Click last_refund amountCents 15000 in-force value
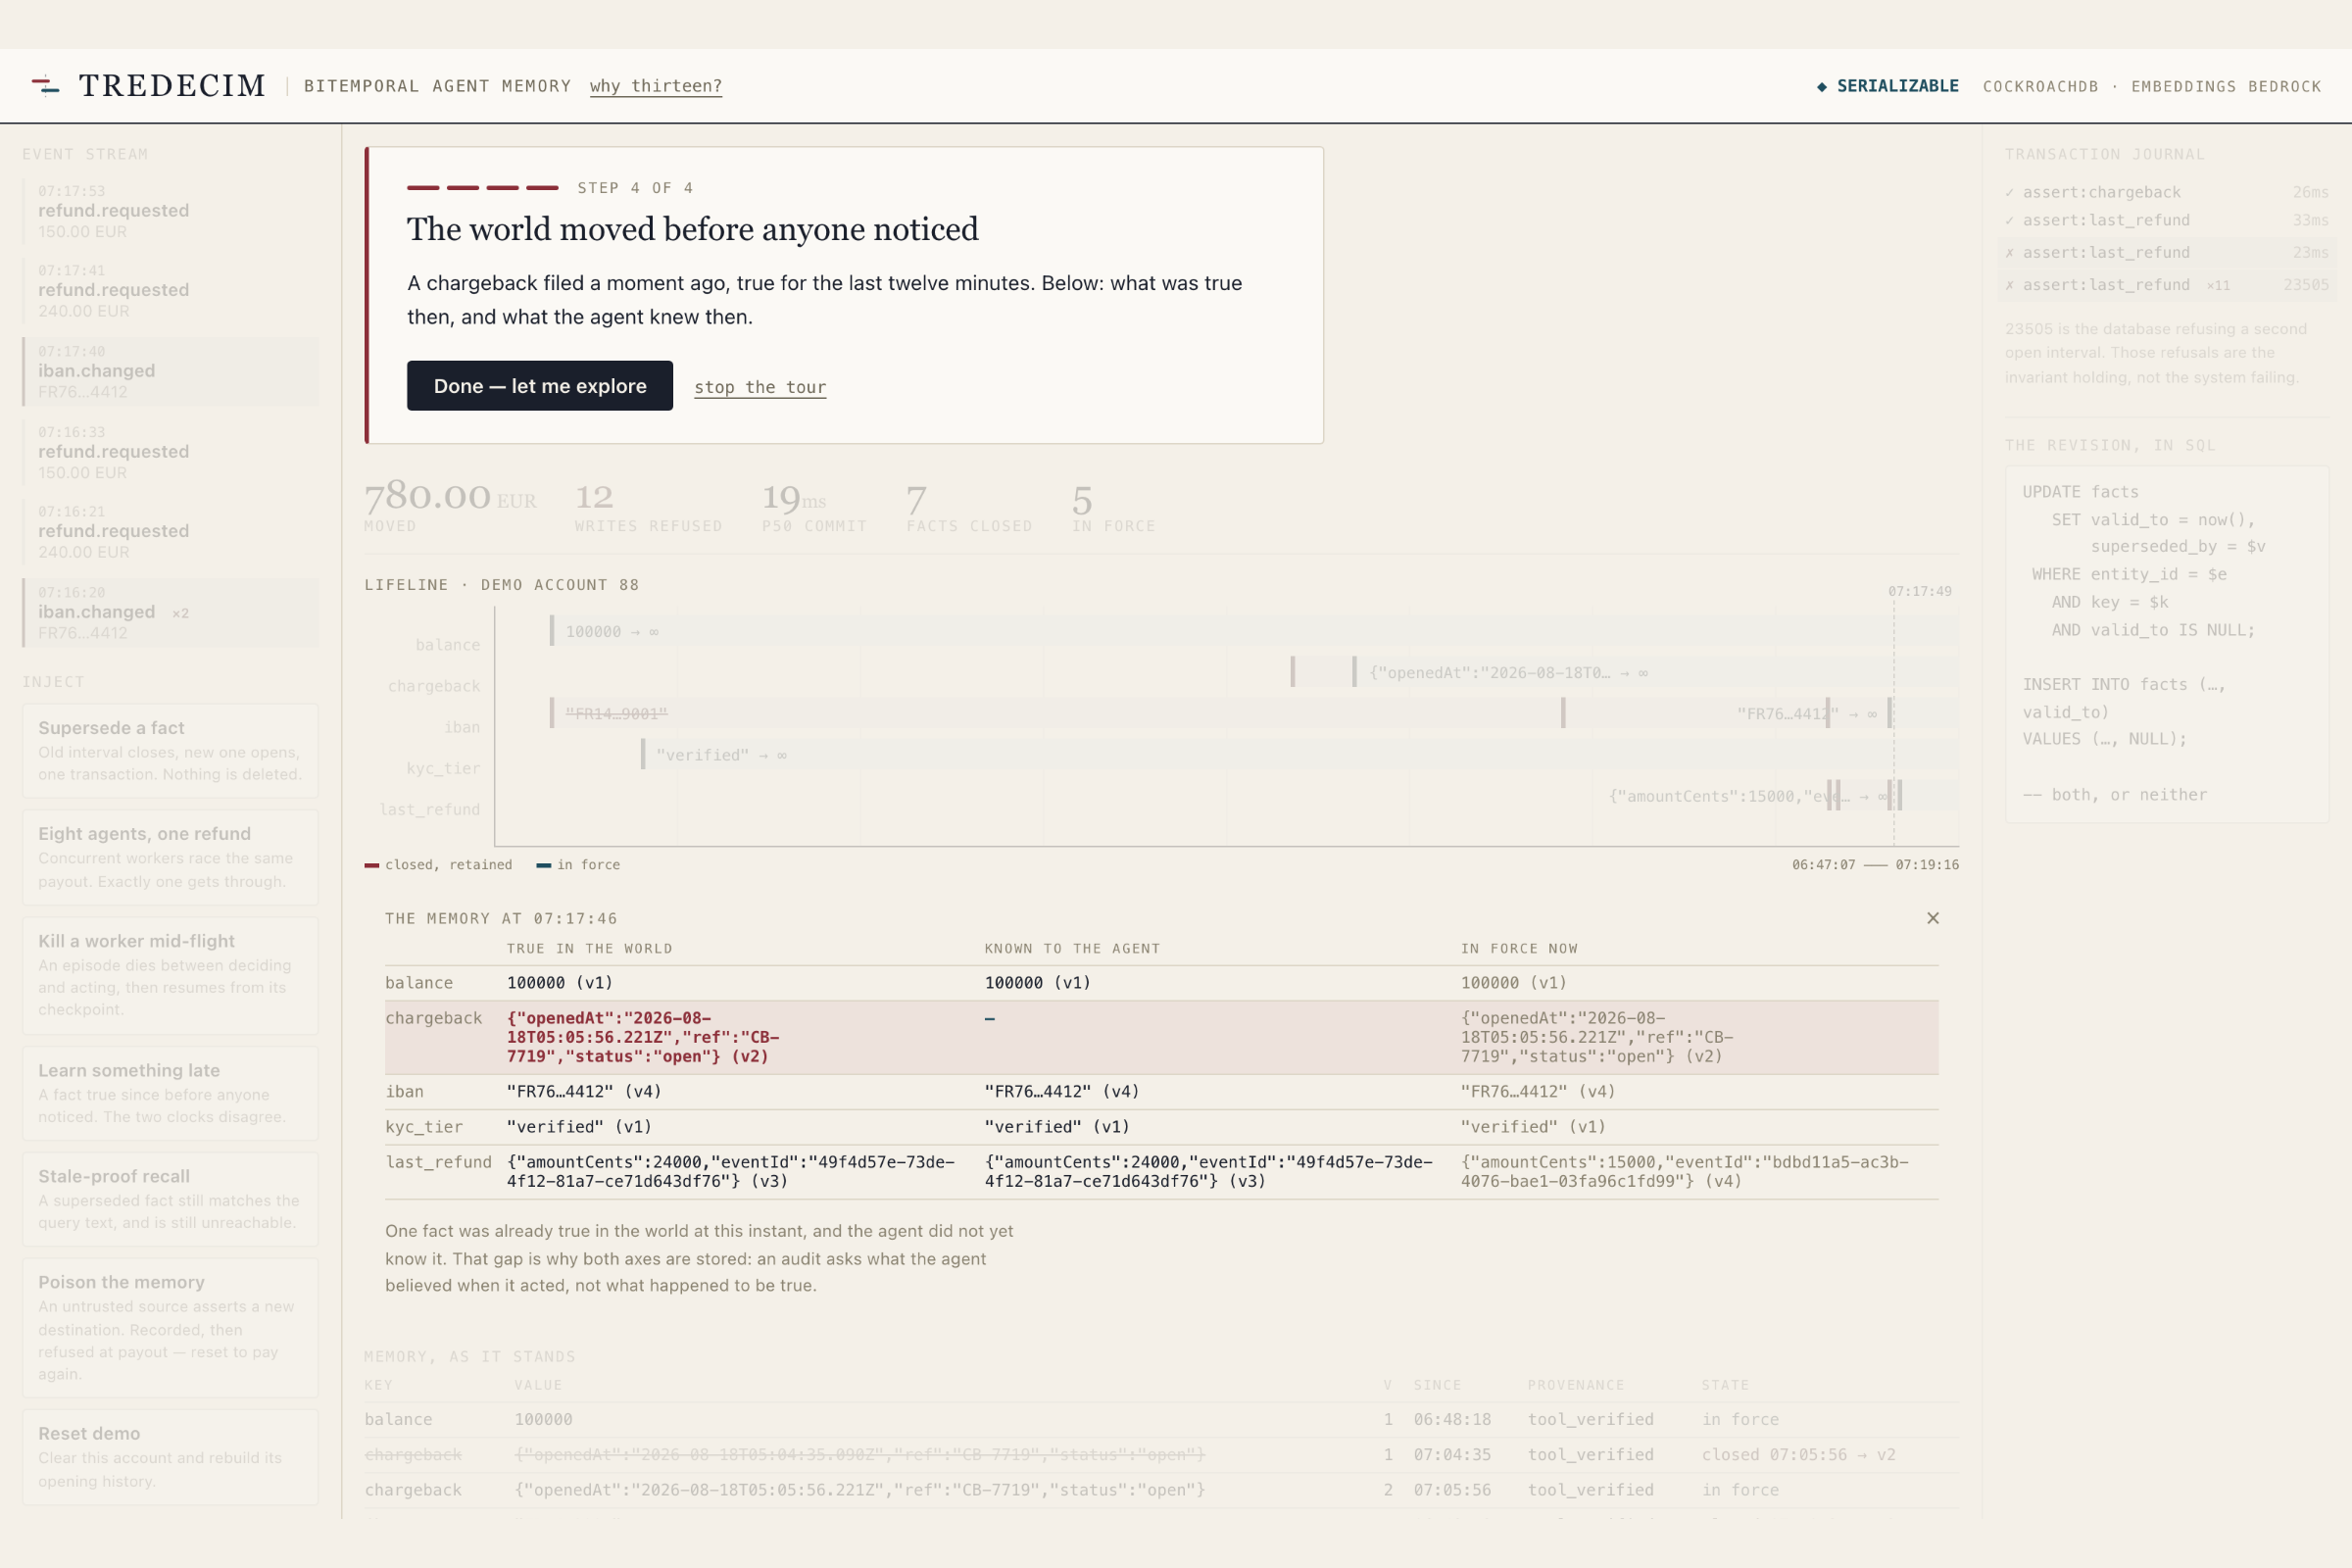Screen dimensions: 2352x1568 coord(1684,1171)
